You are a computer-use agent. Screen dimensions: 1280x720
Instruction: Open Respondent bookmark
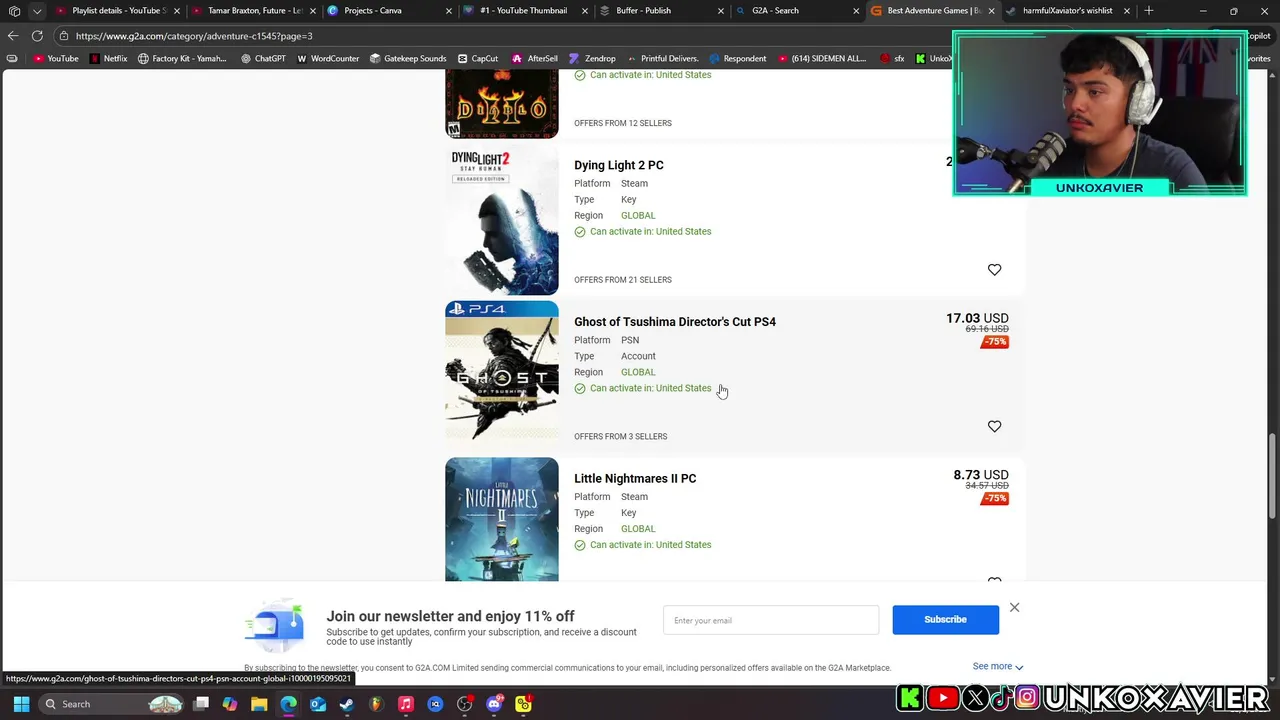point(738,59)
